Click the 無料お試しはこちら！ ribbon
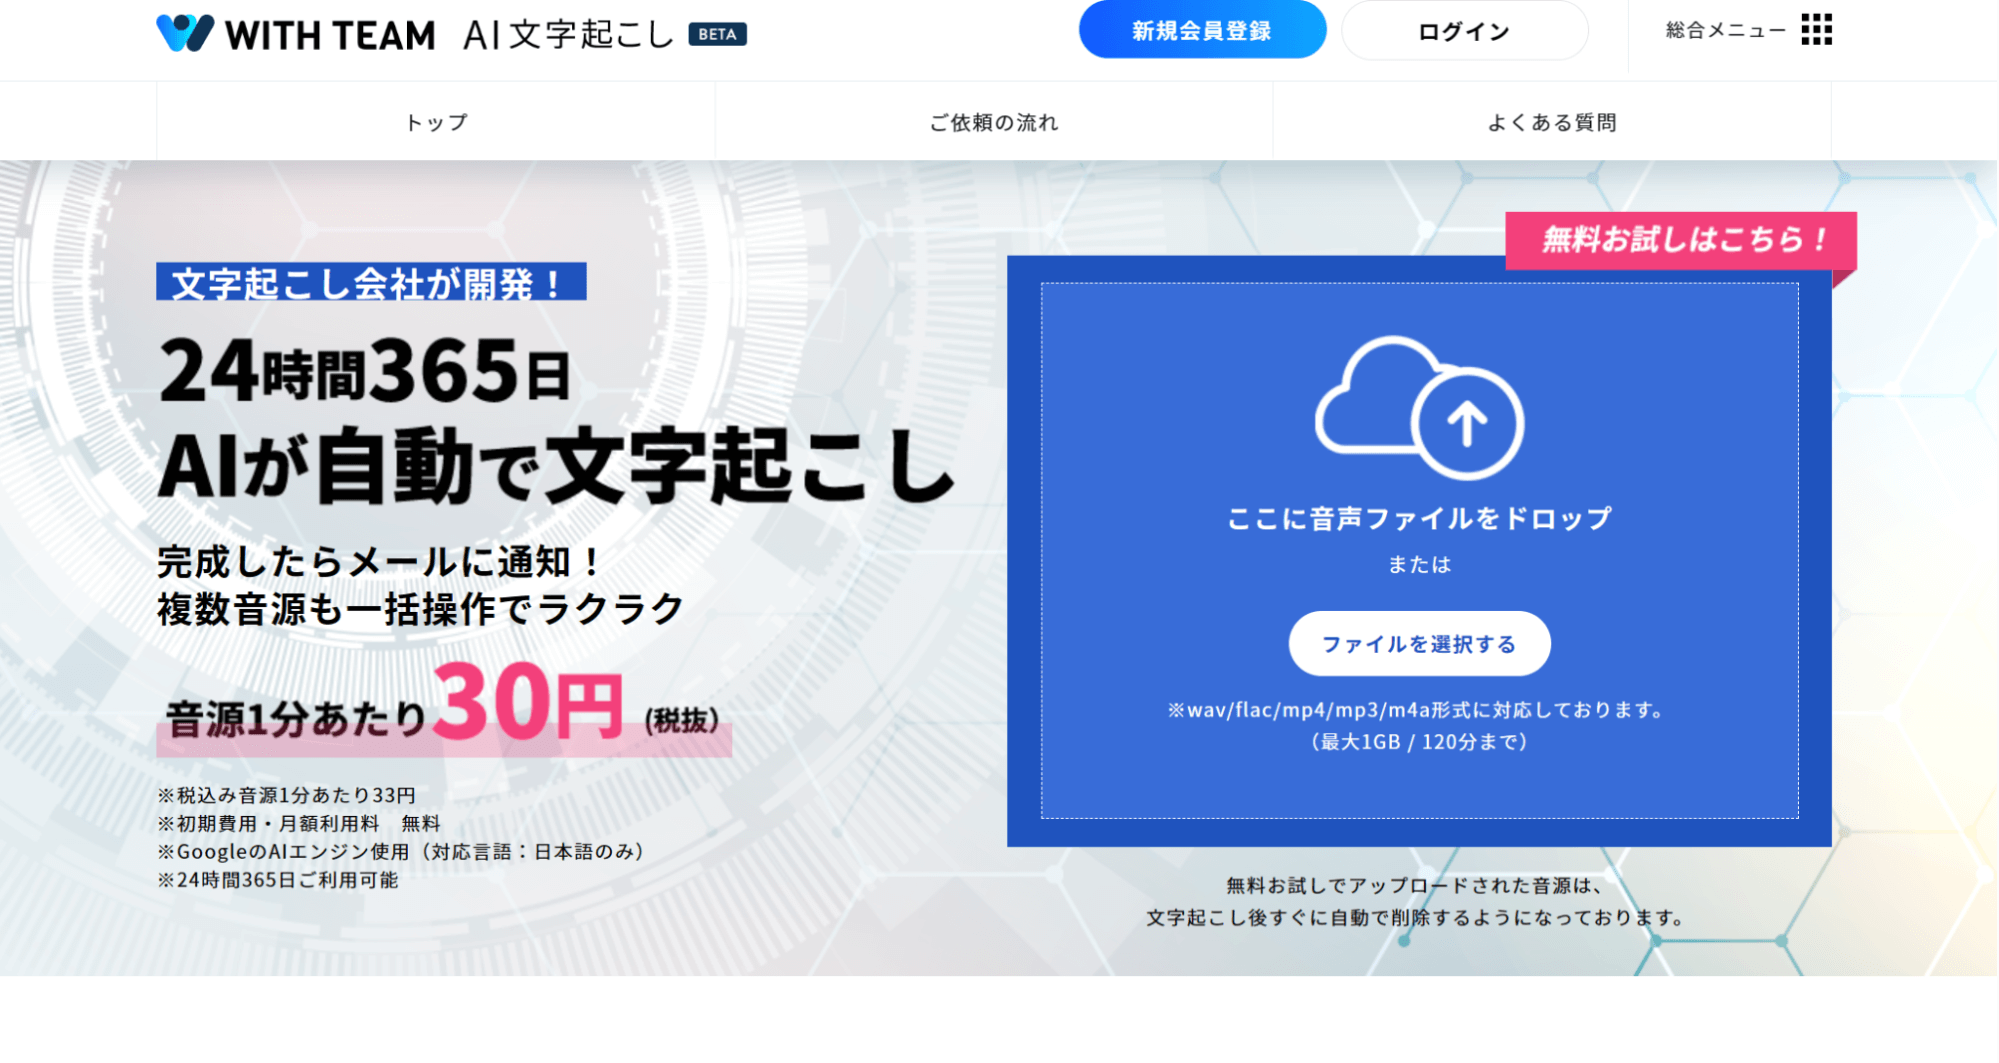The height and width of the screenshot is (1063, 1999). [1682, 240]
